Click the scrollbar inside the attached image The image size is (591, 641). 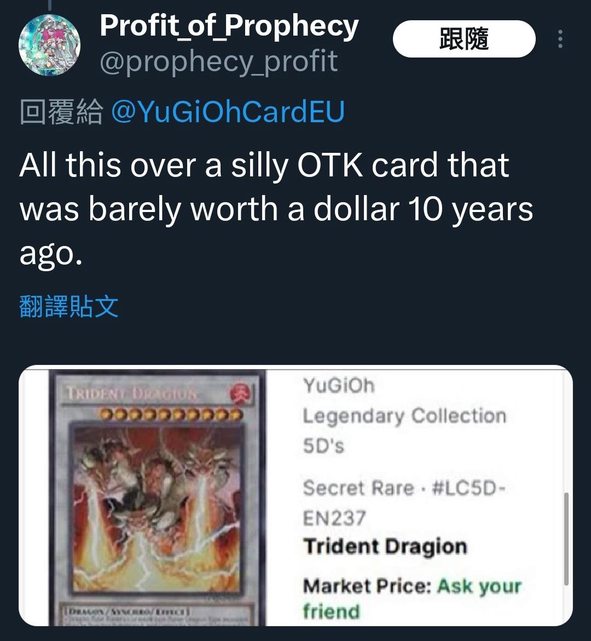point(566,539)
